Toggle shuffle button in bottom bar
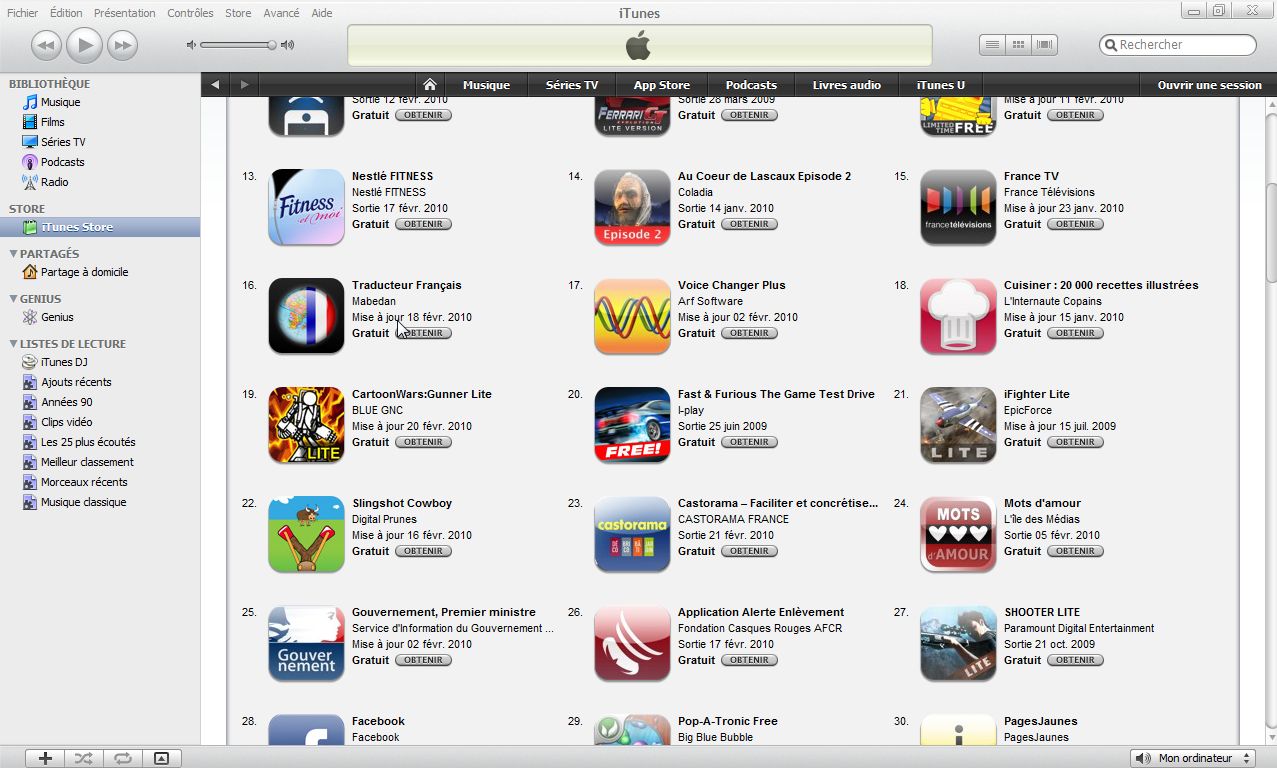Viewport: 1277px width, 768px height. [x=84, y=758]
